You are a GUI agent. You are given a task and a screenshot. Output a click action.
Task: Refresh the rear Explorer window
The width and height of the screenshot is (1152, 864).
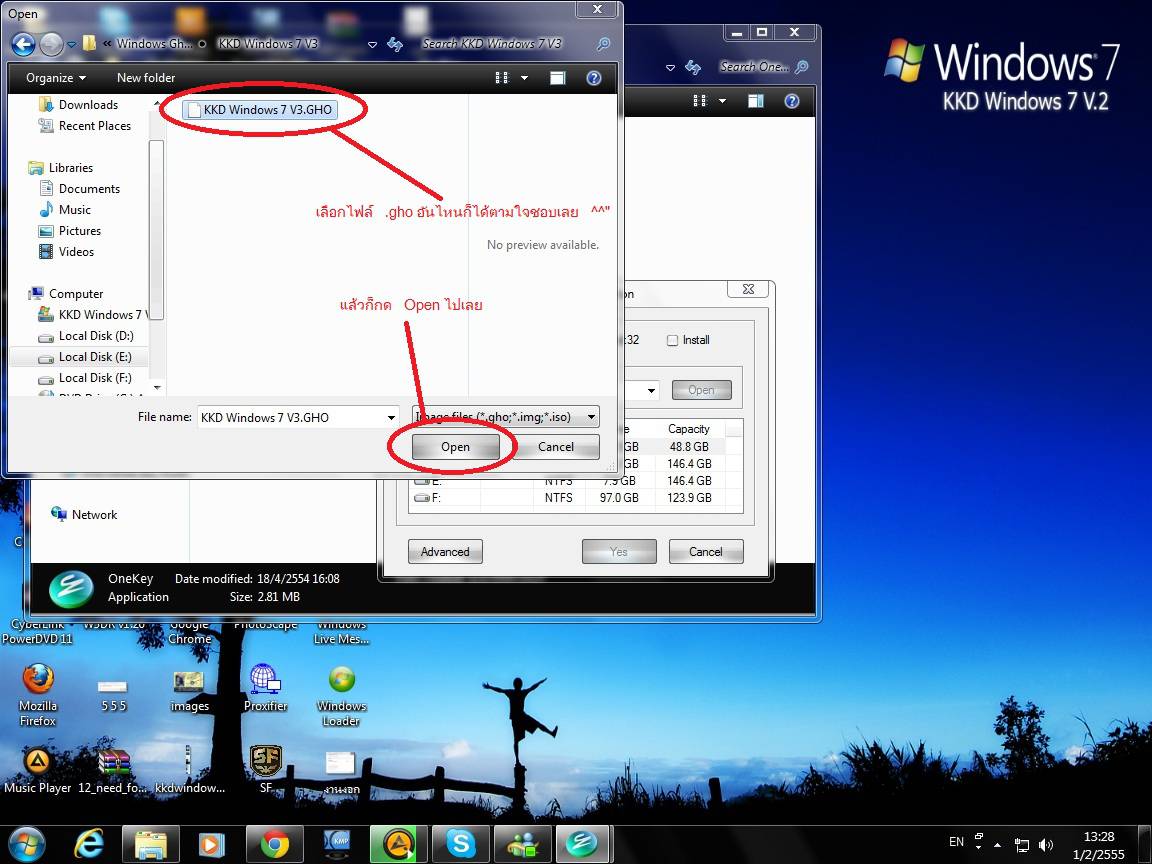(693, 68)
